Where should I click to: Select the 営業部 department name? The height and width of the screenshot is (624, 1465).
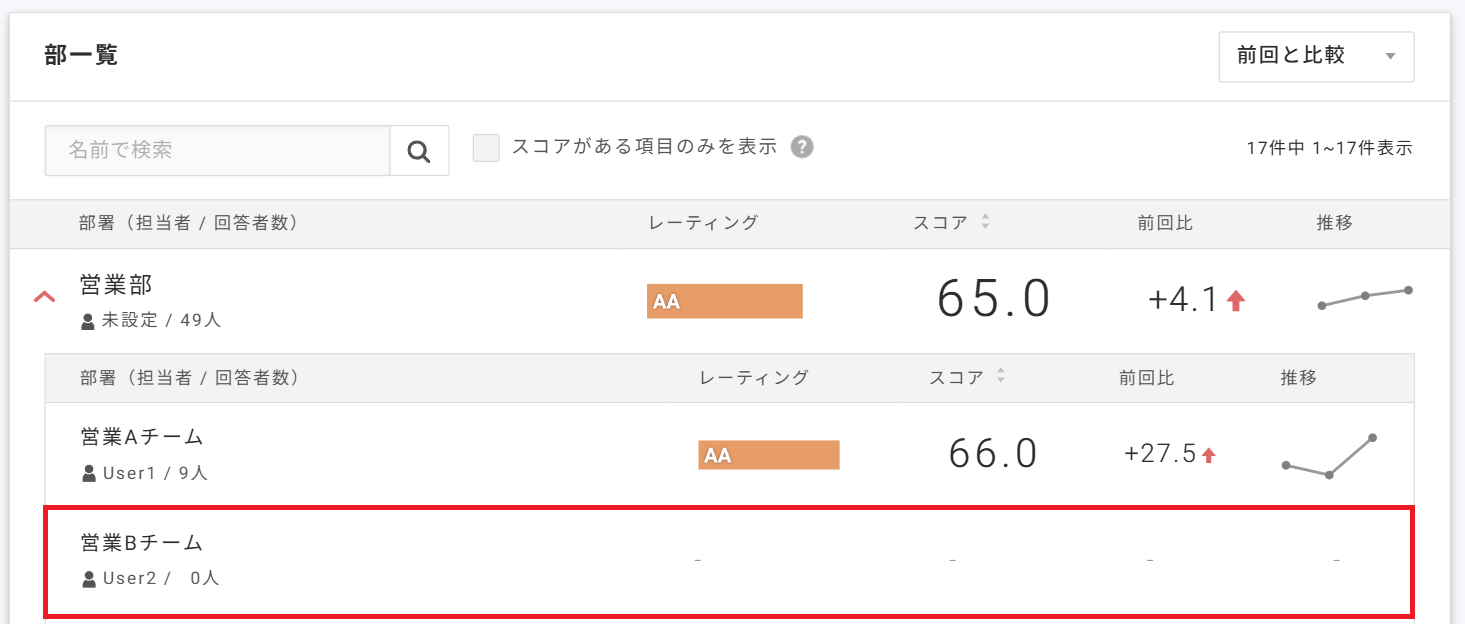click(116, 285)
